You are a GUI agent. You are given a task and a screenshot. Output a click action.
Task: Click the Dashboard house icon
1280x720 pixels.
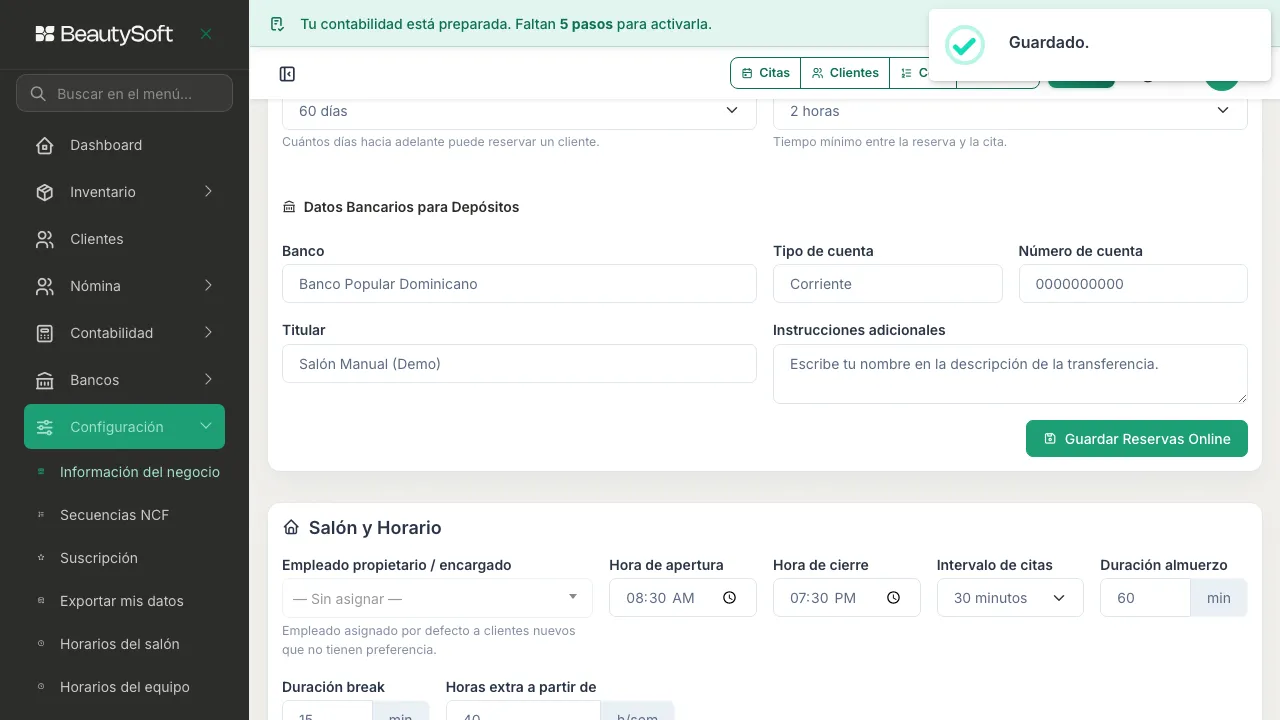(45, 145)
